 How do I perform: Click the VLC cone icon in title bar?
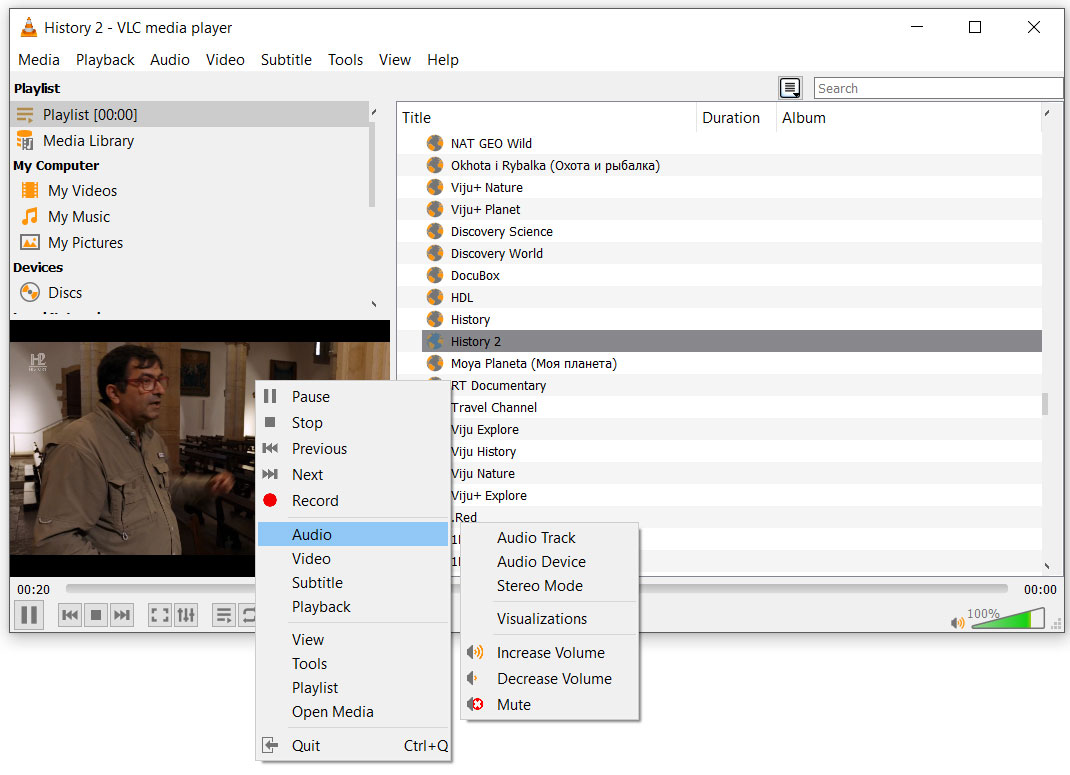click(x=28, y=27)
